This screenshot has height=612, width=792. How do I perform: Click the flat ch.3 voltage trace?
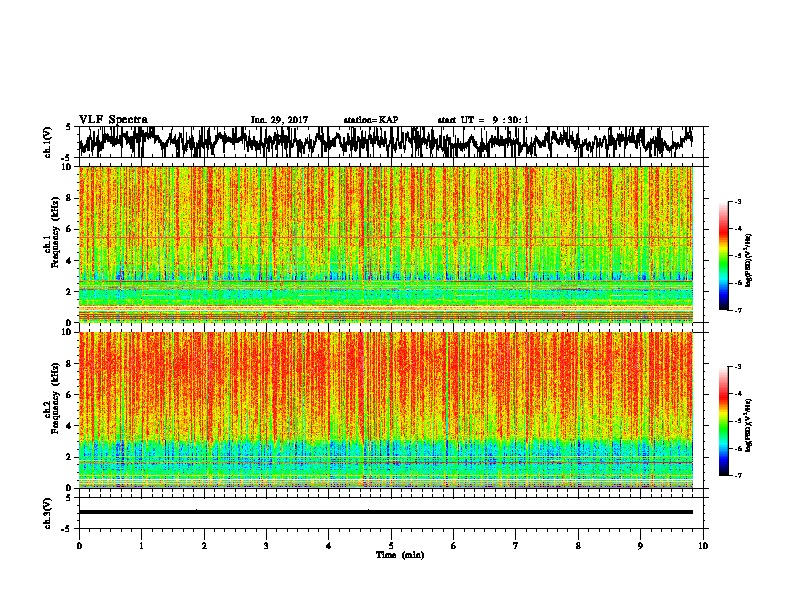385,512
